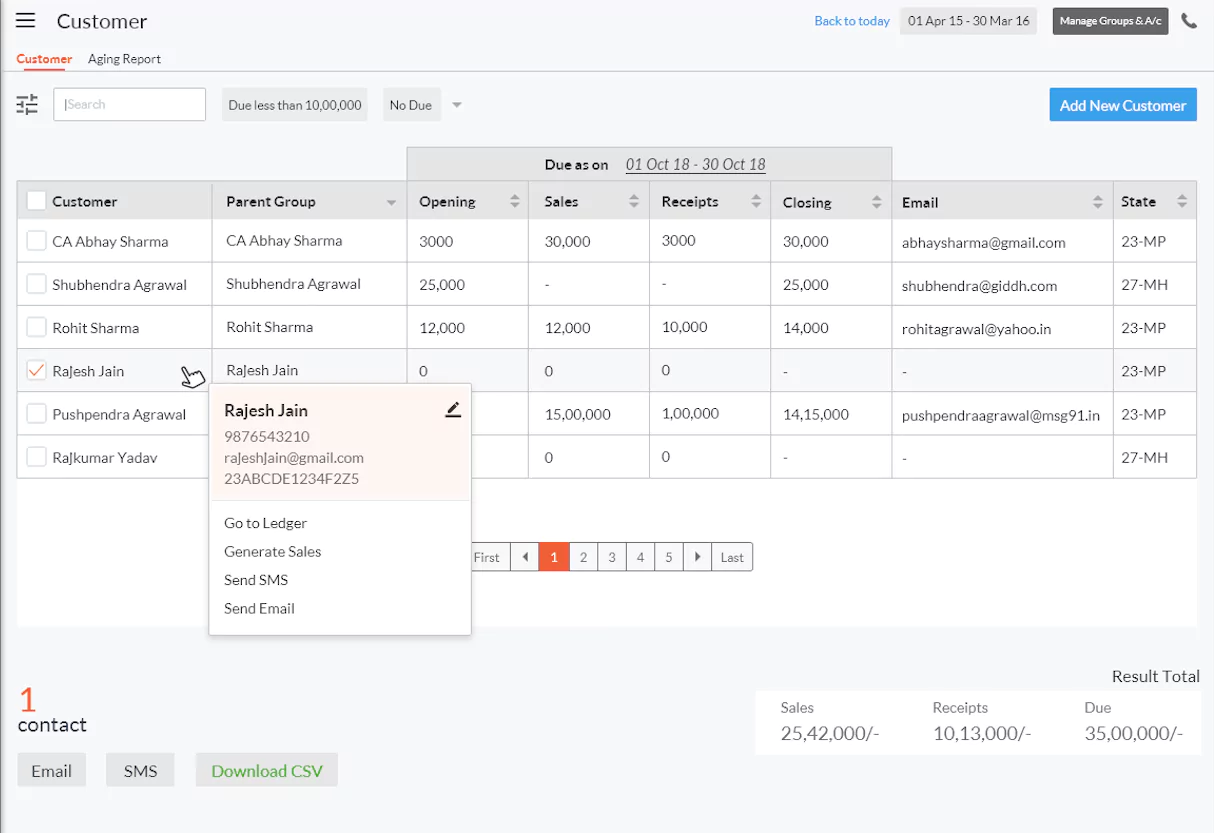Image resolution: width=1214 pixels, height=833 pixels.
Task: Open the 01 Apr 15 - 30 Mar 16 date range
Action: point(968,21)
